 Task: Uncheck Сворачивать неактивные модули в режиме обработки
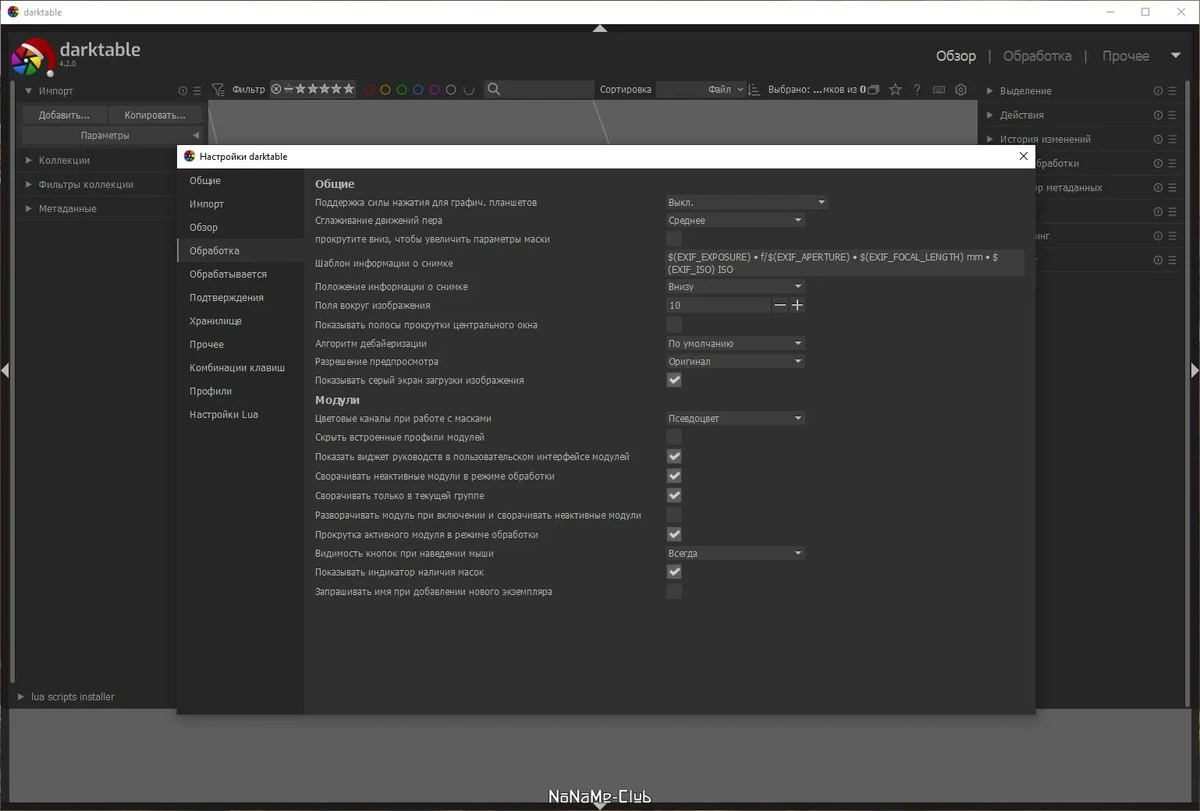[x=674, y=476]
